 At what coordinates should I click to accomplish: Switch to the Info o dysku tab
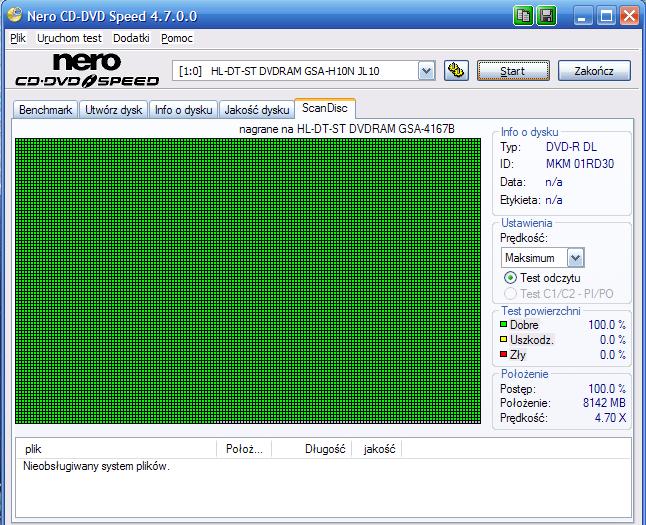tap(183, 110)
